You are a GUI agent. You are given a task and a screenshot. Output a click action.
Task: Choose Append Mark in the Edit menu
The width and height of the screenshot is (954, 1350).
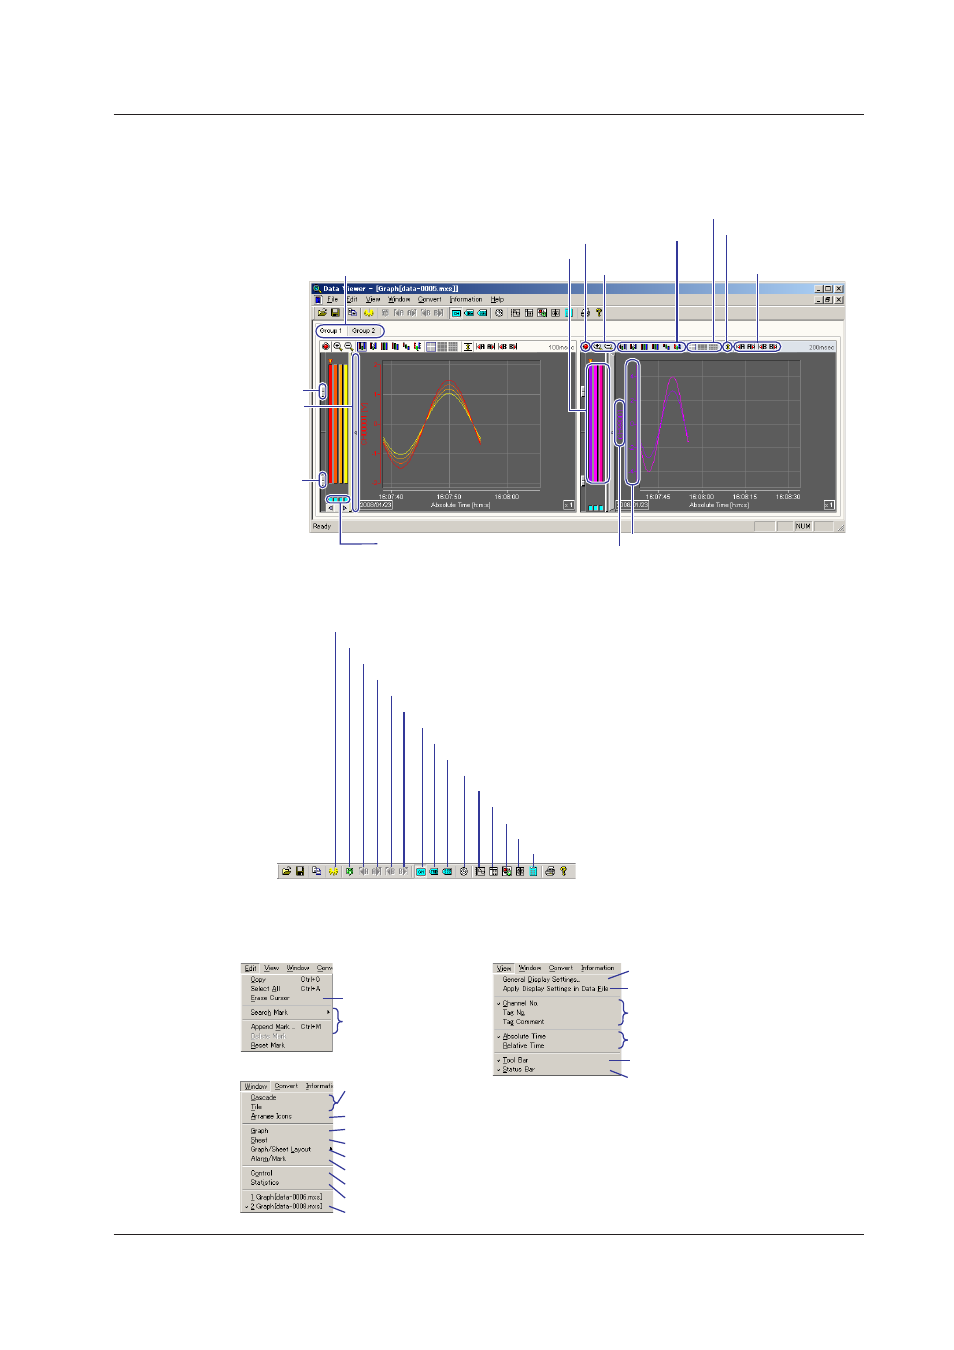point(286,1027)
